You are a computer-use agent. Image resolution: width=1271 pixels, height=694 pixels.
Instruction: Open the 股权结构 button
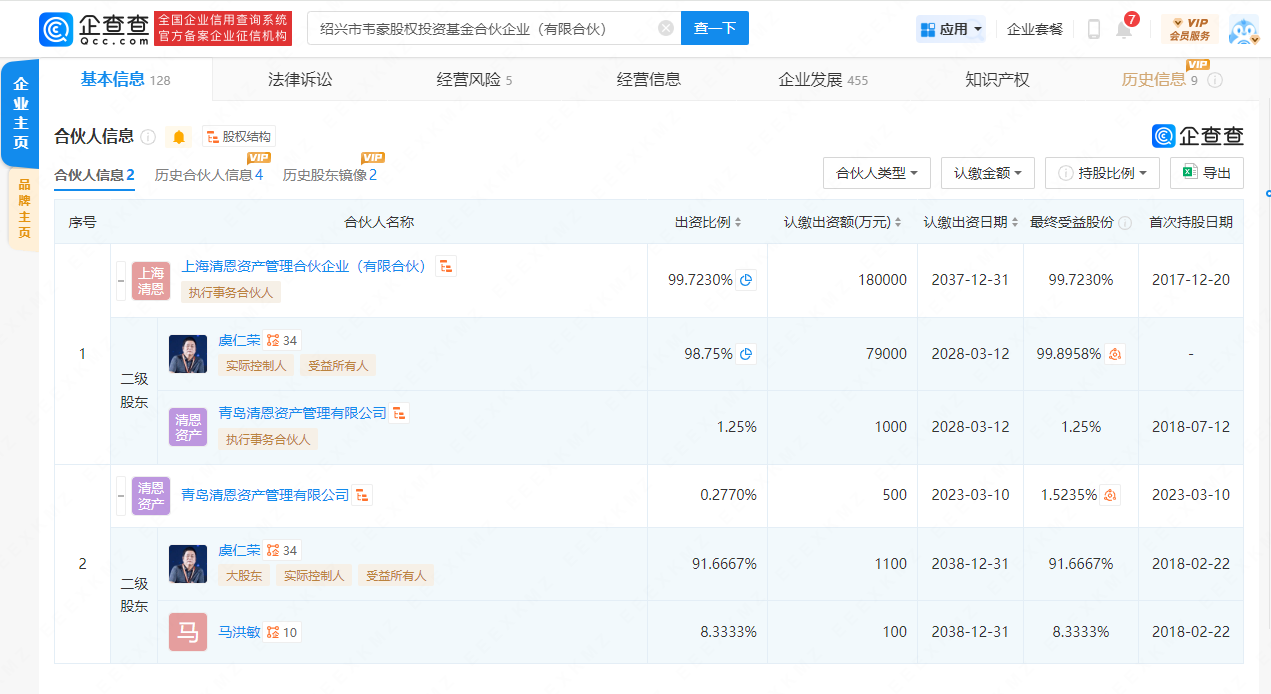click(x=238, y=137)
